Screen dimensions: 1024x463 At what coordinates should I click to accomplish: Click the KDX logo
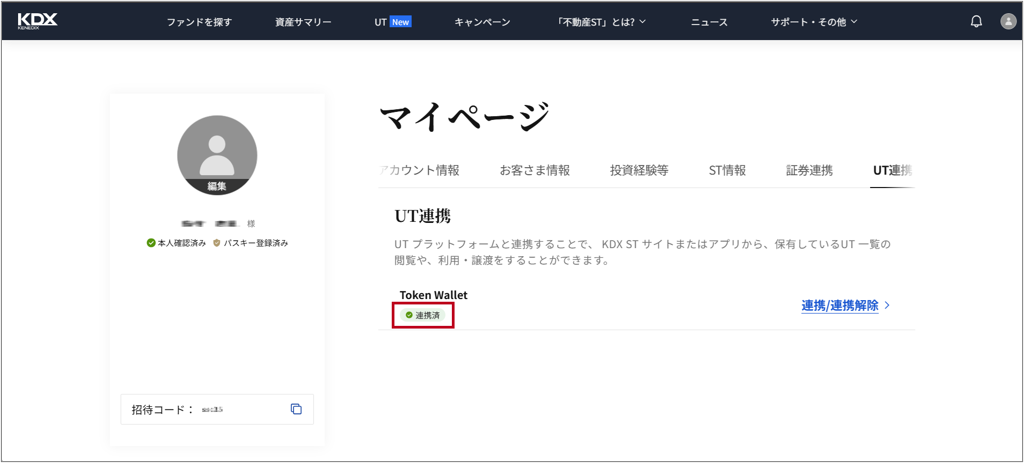click(x=37, y=21)
